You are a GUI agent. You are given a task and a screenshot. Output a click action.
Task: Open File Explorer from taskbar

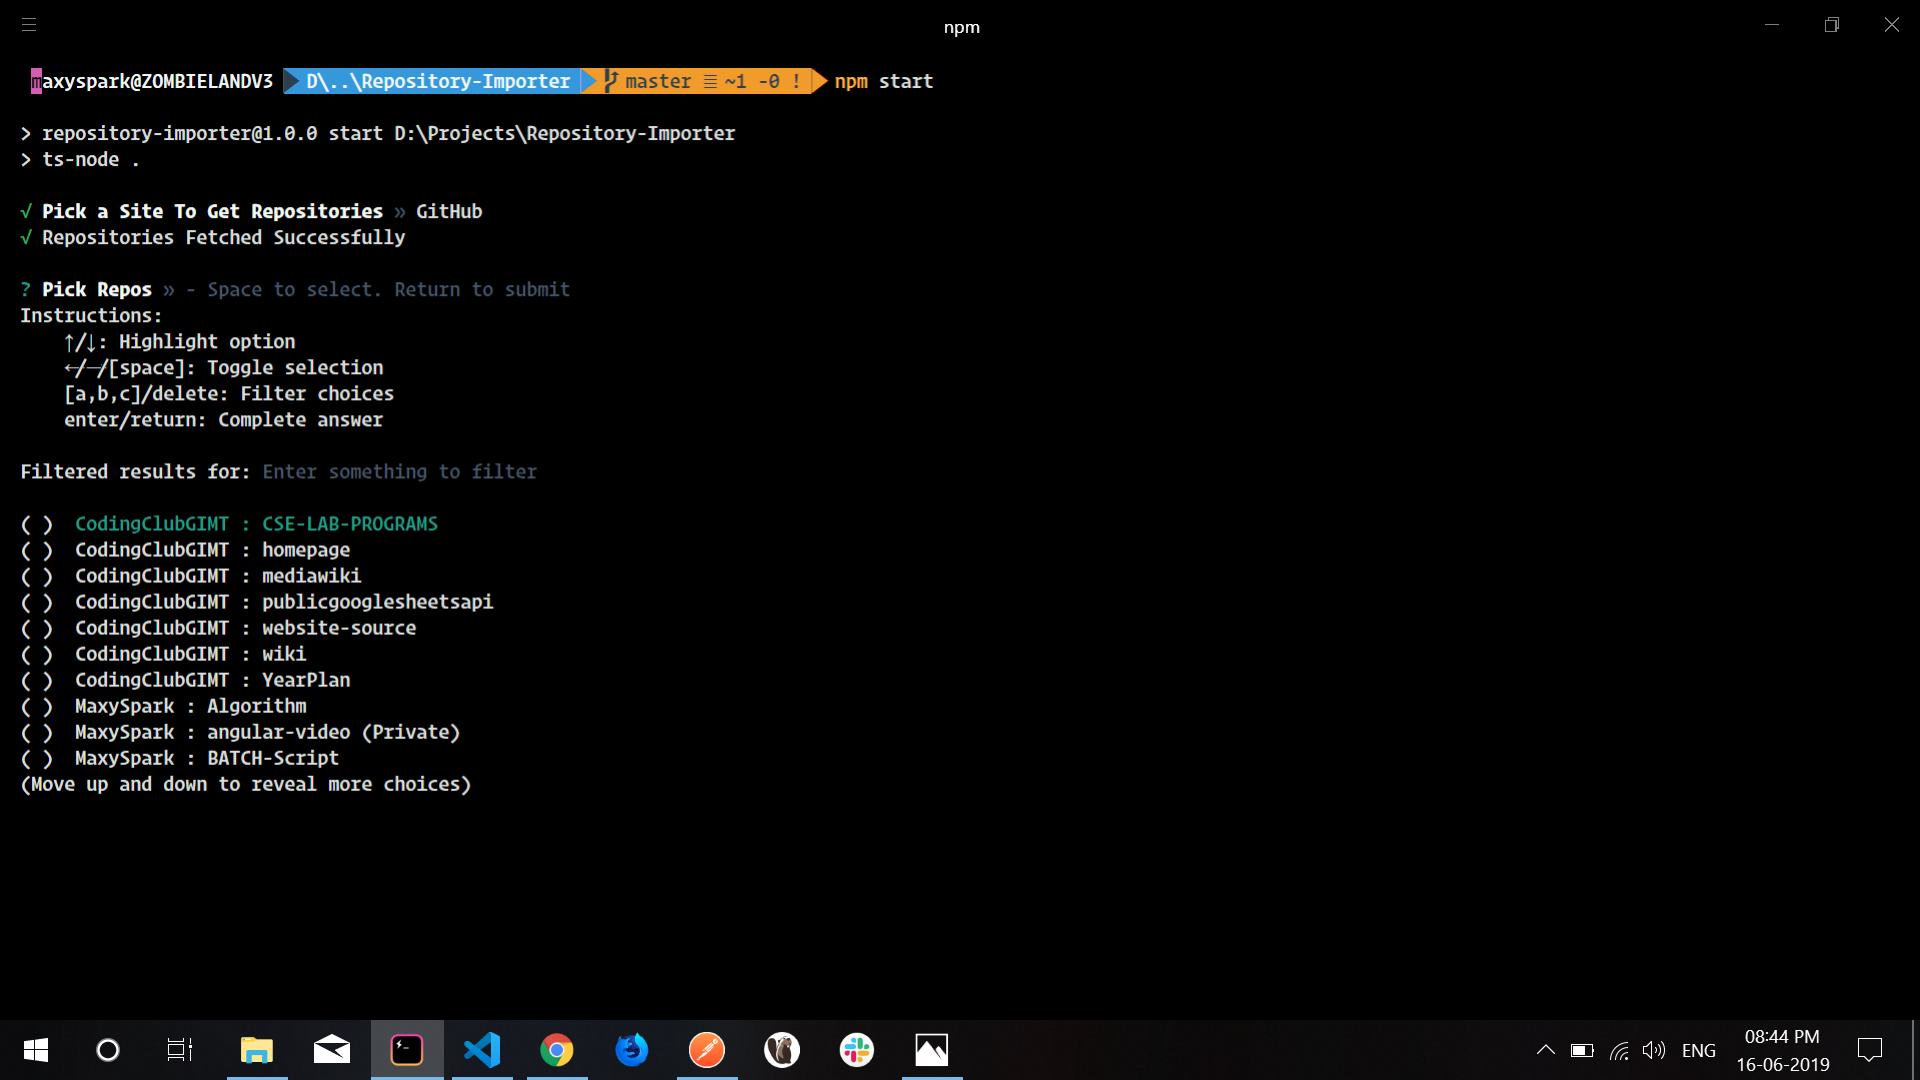click(257, 1050)
